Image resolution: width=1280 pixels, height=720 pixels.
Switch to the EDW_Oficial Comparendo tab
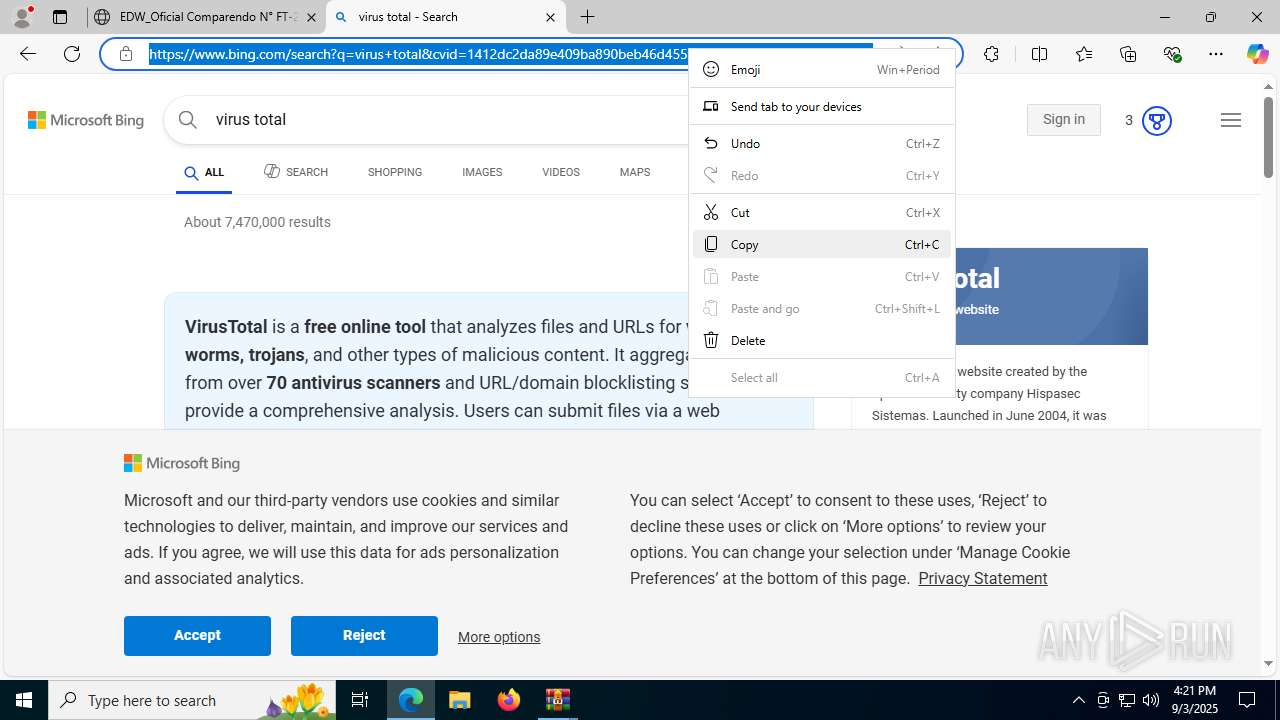tap(206, 17)
